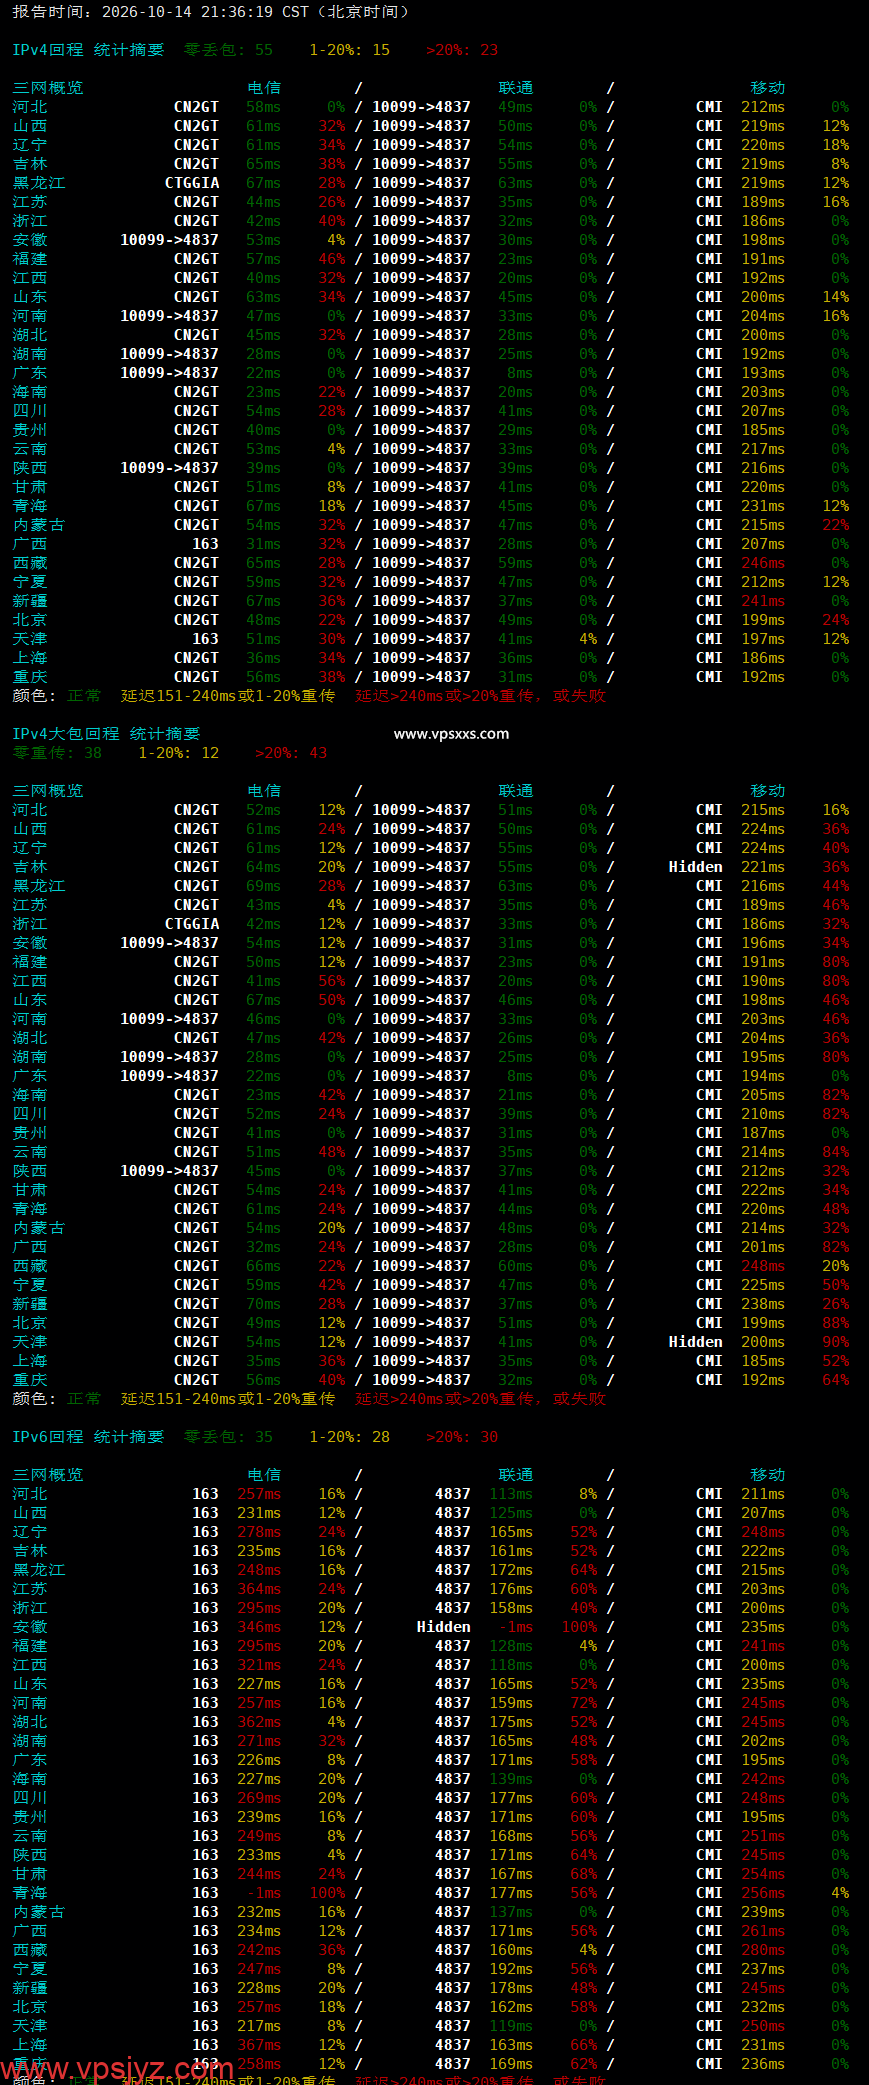
Task: Click '三网概览' header of the IPv6回程 table
Action: coord(48,1475)
